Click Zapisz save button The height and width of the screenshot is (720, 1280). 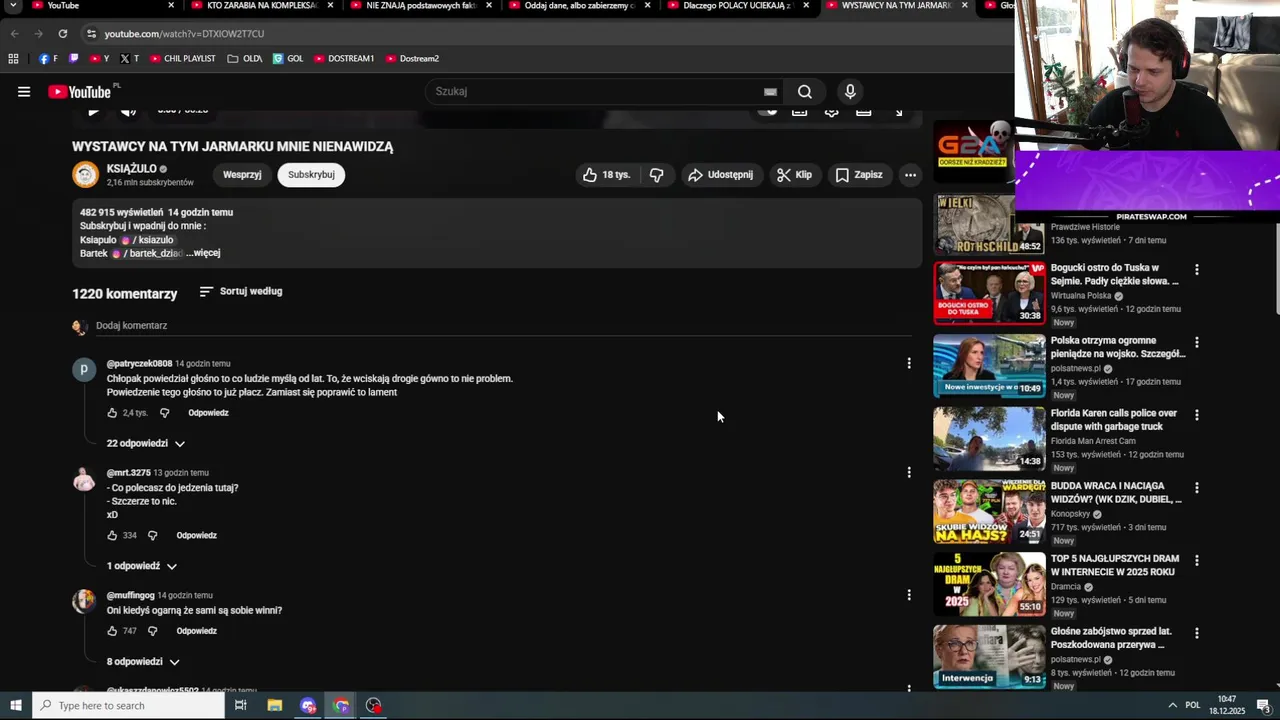pos(859,175)
